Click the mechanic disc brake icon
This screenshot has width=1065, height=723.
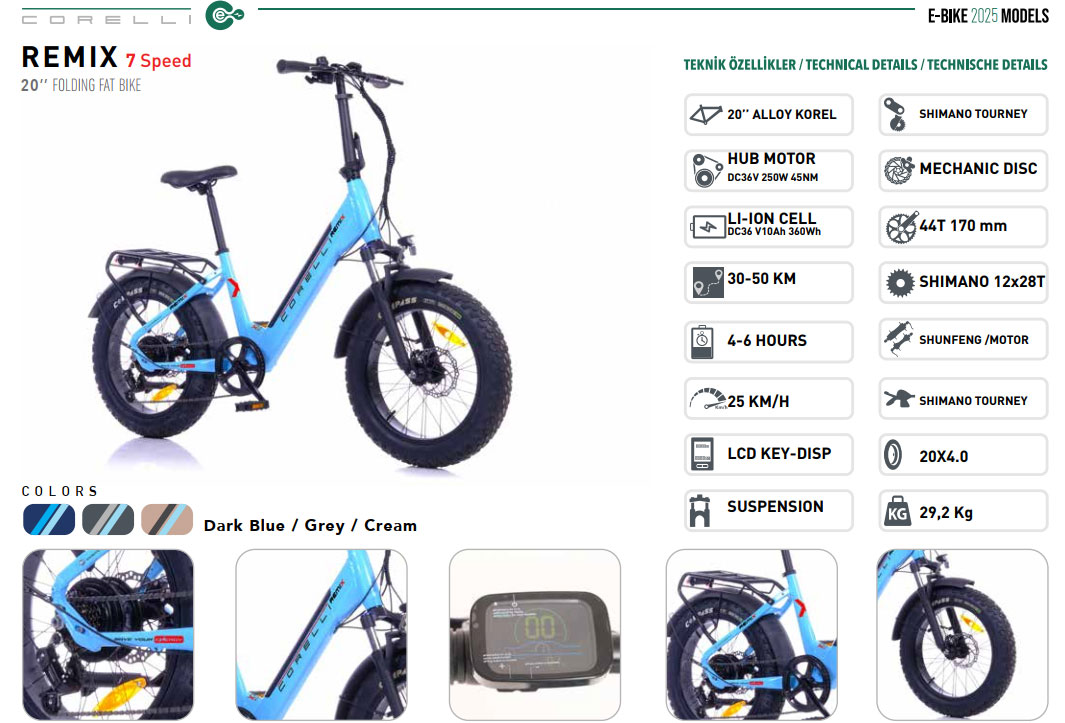[x=899, y=171]
